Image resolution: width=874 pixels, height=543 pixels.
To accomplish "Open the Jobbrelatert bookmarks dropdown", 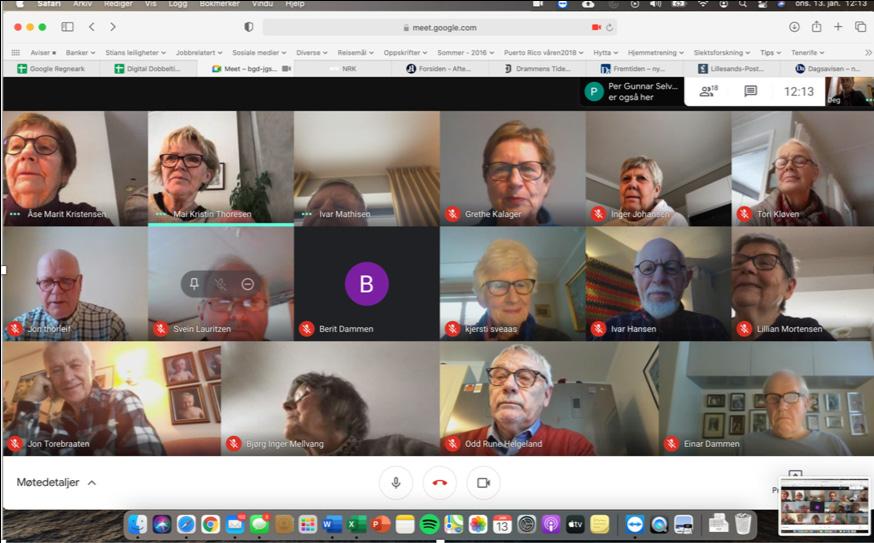I will (199, 52).
